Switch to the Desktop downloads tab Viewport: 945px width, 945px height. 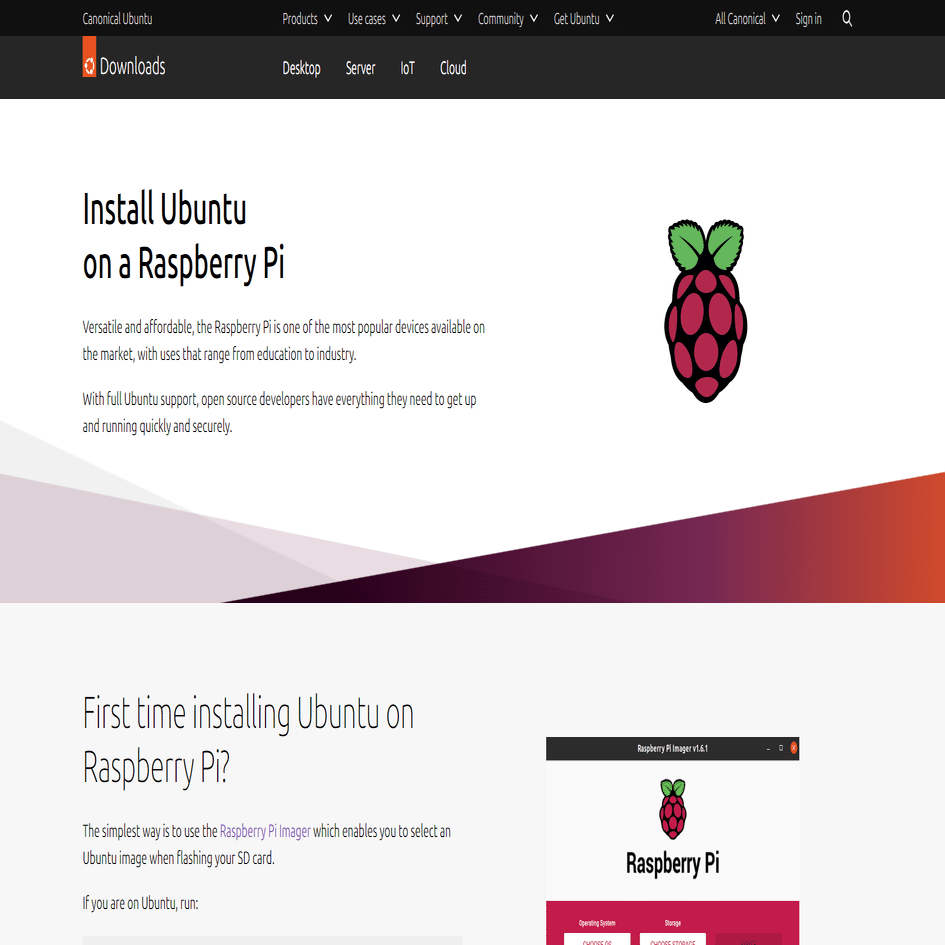[x=301, y=68]
